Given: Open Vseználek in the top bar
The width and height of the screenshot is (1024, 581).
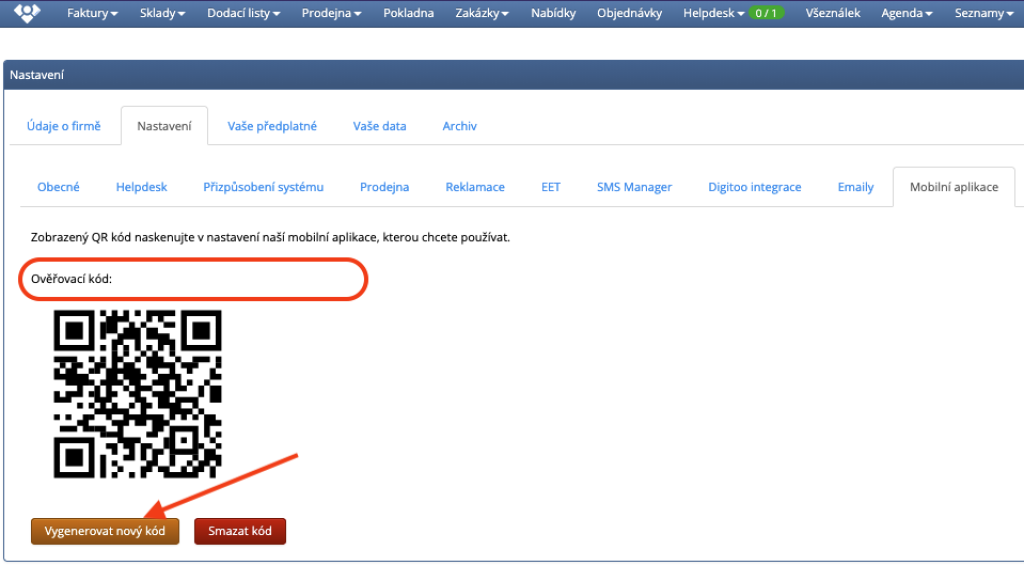Looking at the screenshot, I should [x=832, y=14].
